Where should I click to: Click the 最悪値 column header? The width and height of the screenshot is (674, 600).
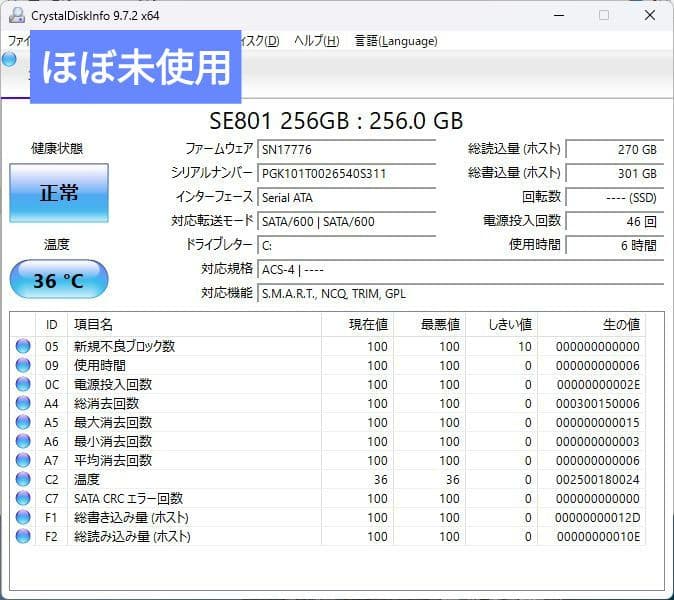click(x=429, y=324)
